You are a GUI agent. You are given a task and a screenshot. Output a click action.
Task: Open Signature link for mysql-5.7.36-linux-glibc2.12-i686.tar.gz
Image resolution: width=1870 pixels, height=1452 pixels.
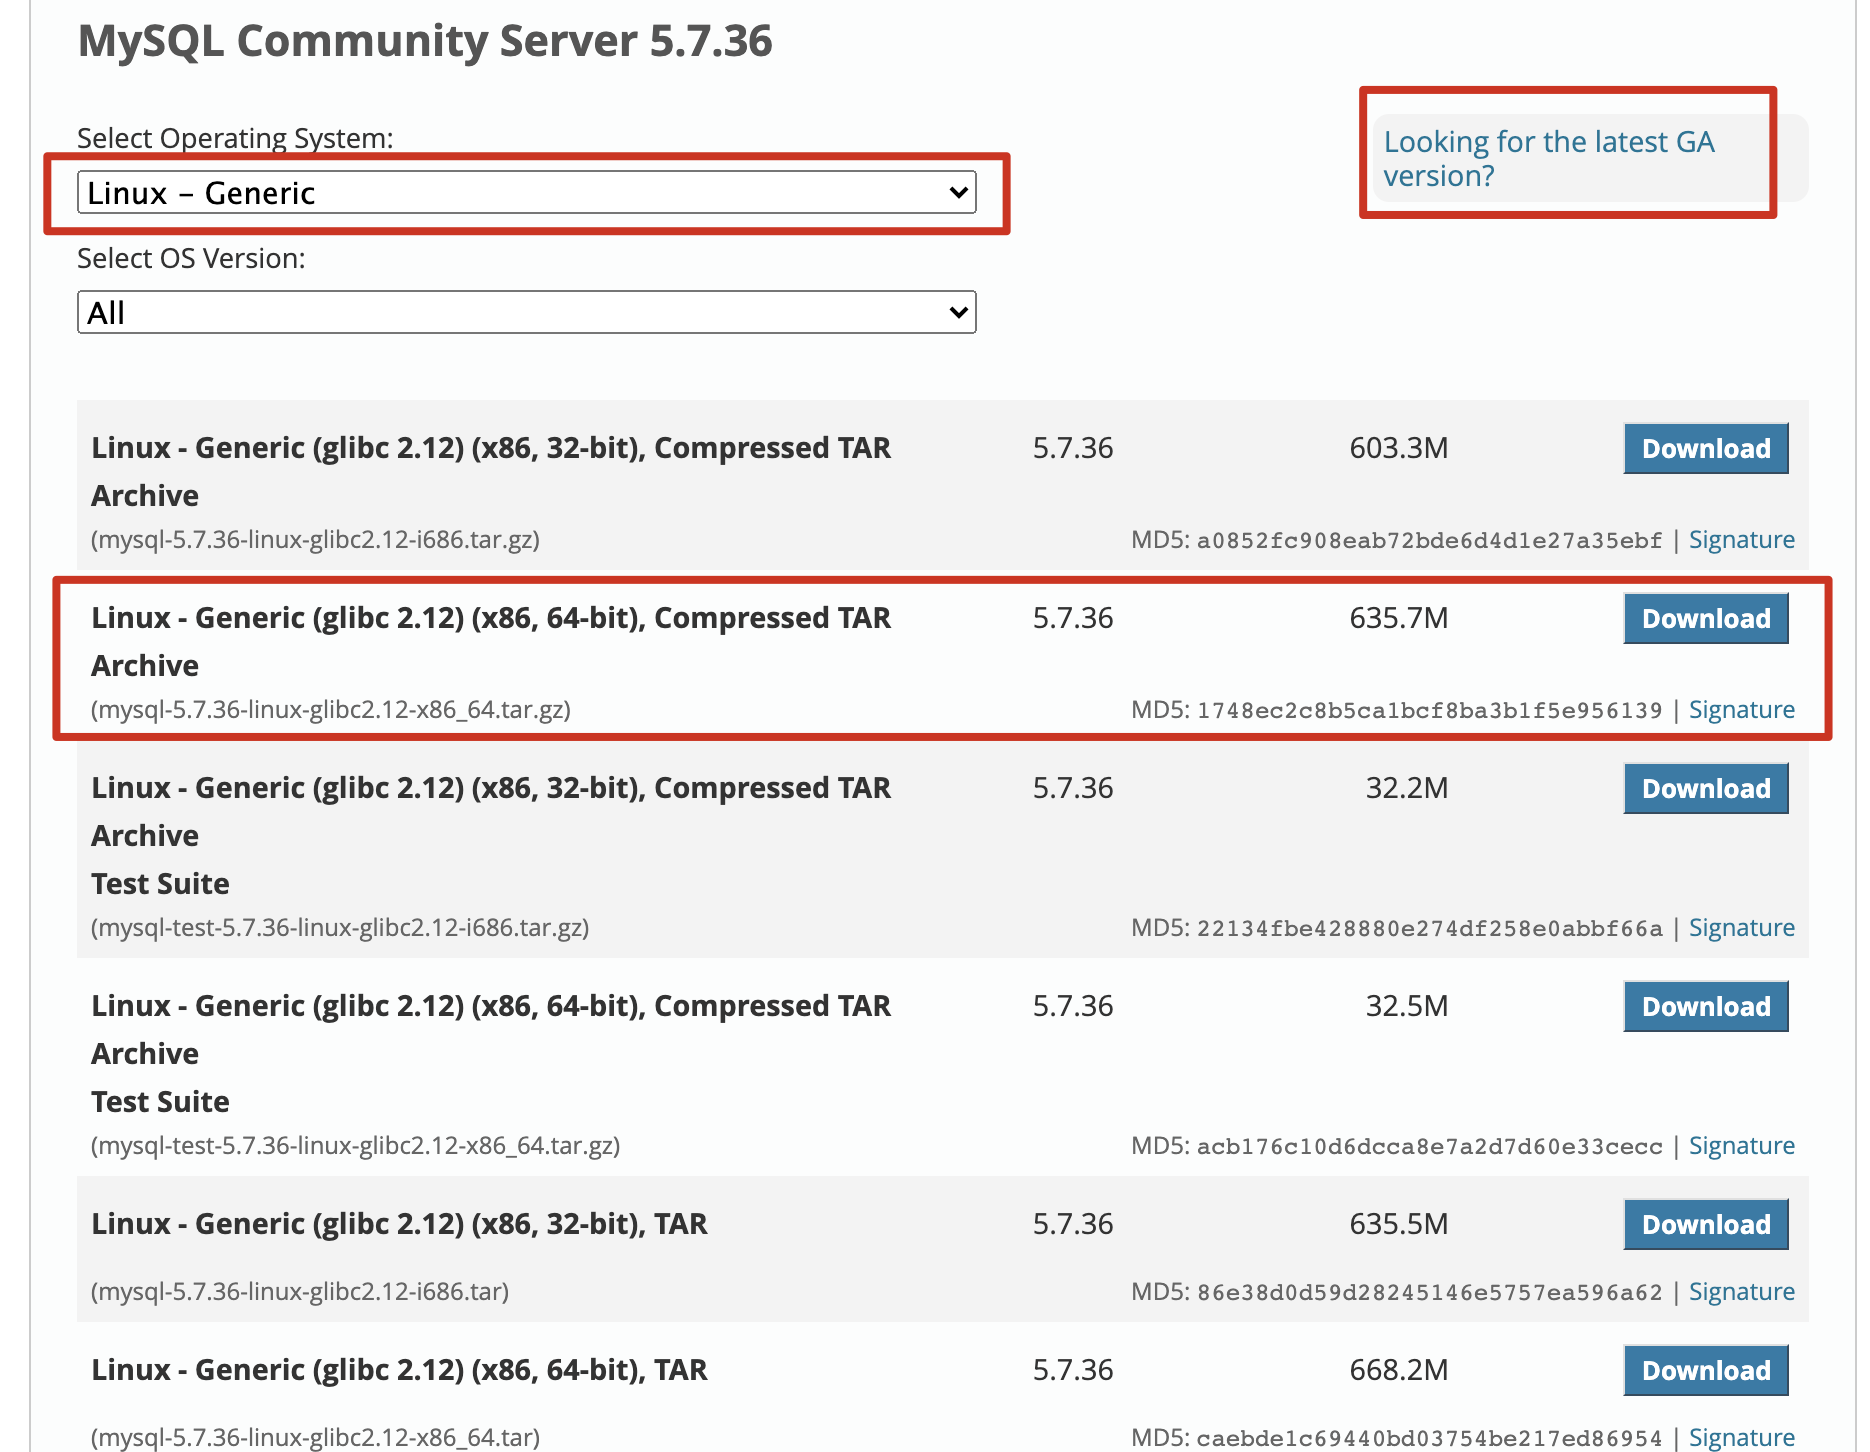pyautogui.click(x=1741, y=540)
